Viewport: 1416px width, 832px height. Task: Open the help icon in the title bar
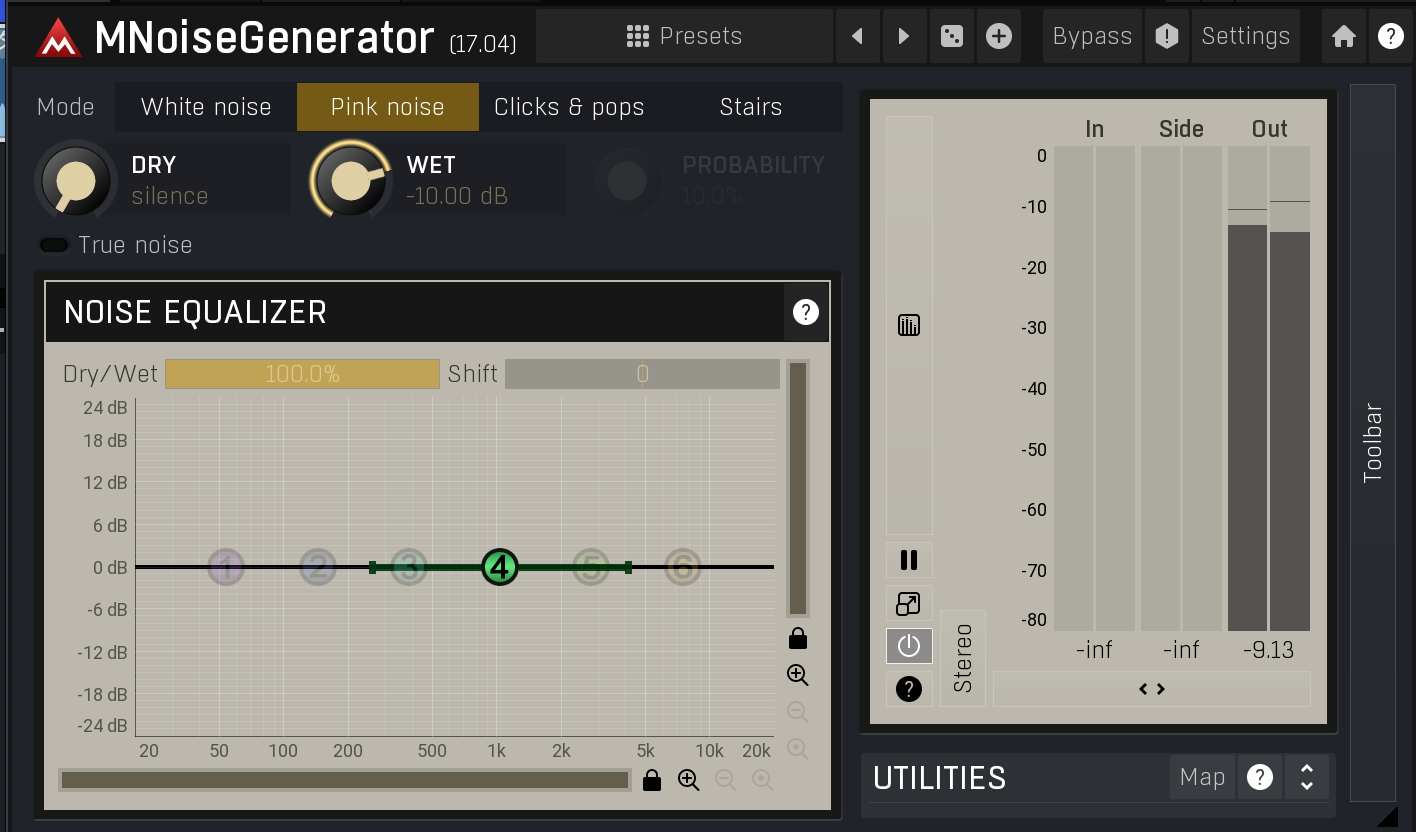click(x=1390, y=36)
